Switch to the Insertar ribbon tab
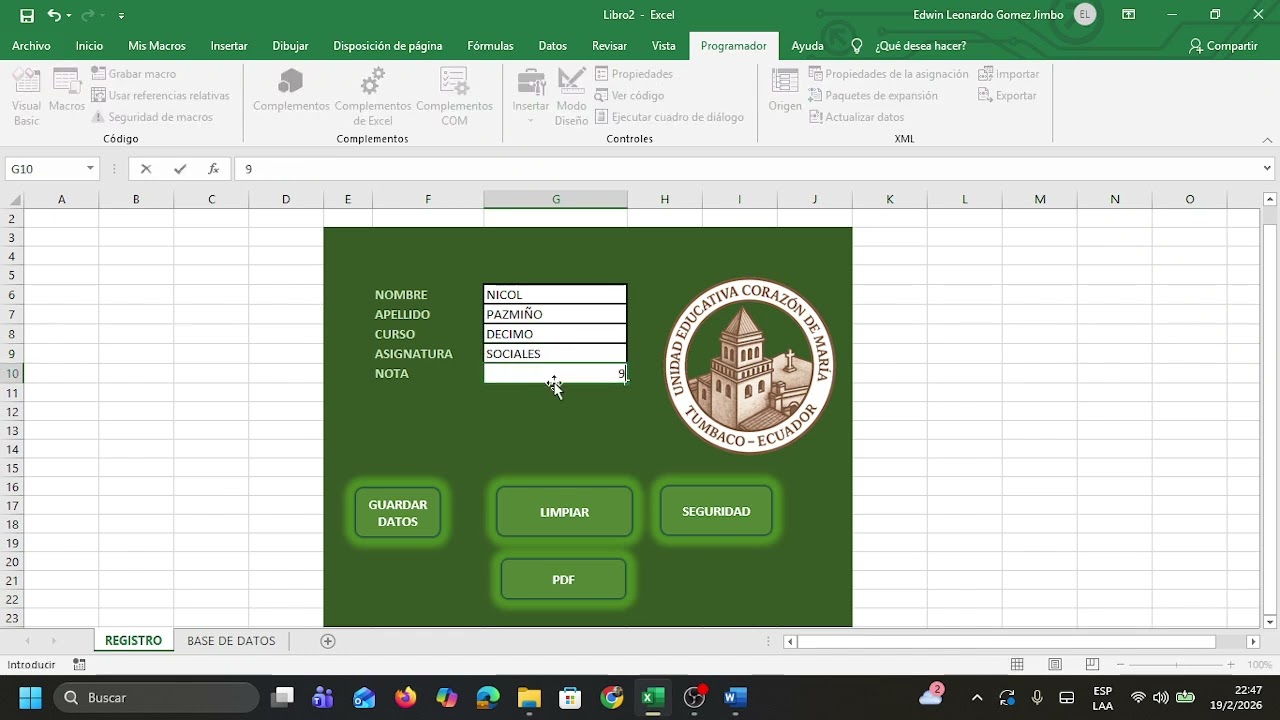 229,46
